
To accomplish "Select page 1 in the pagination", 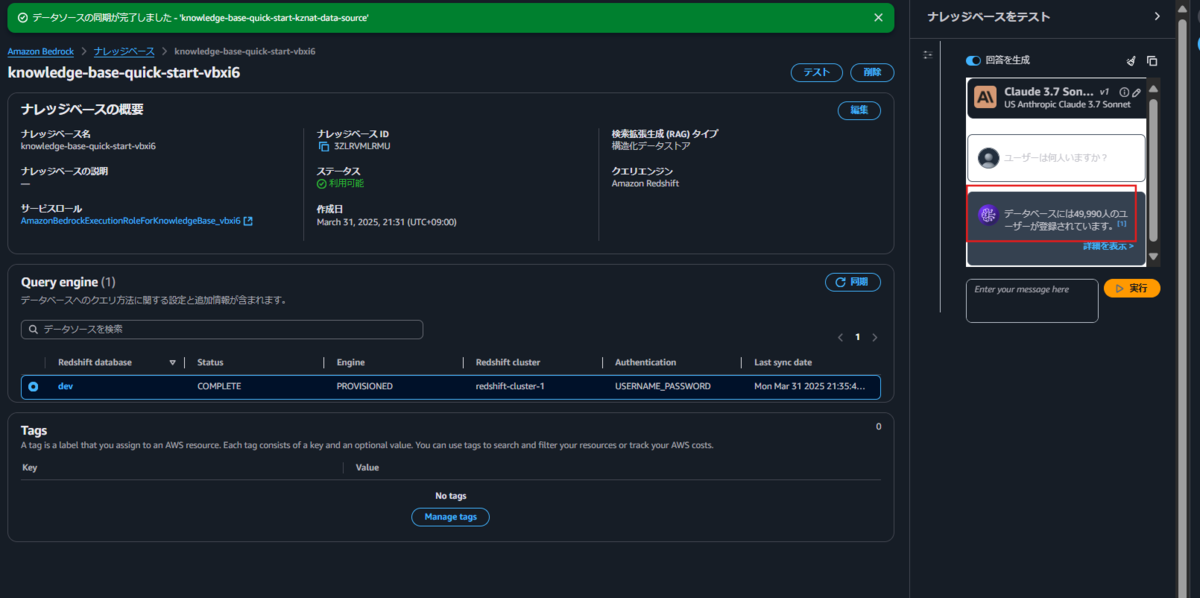I will point(857,338).
